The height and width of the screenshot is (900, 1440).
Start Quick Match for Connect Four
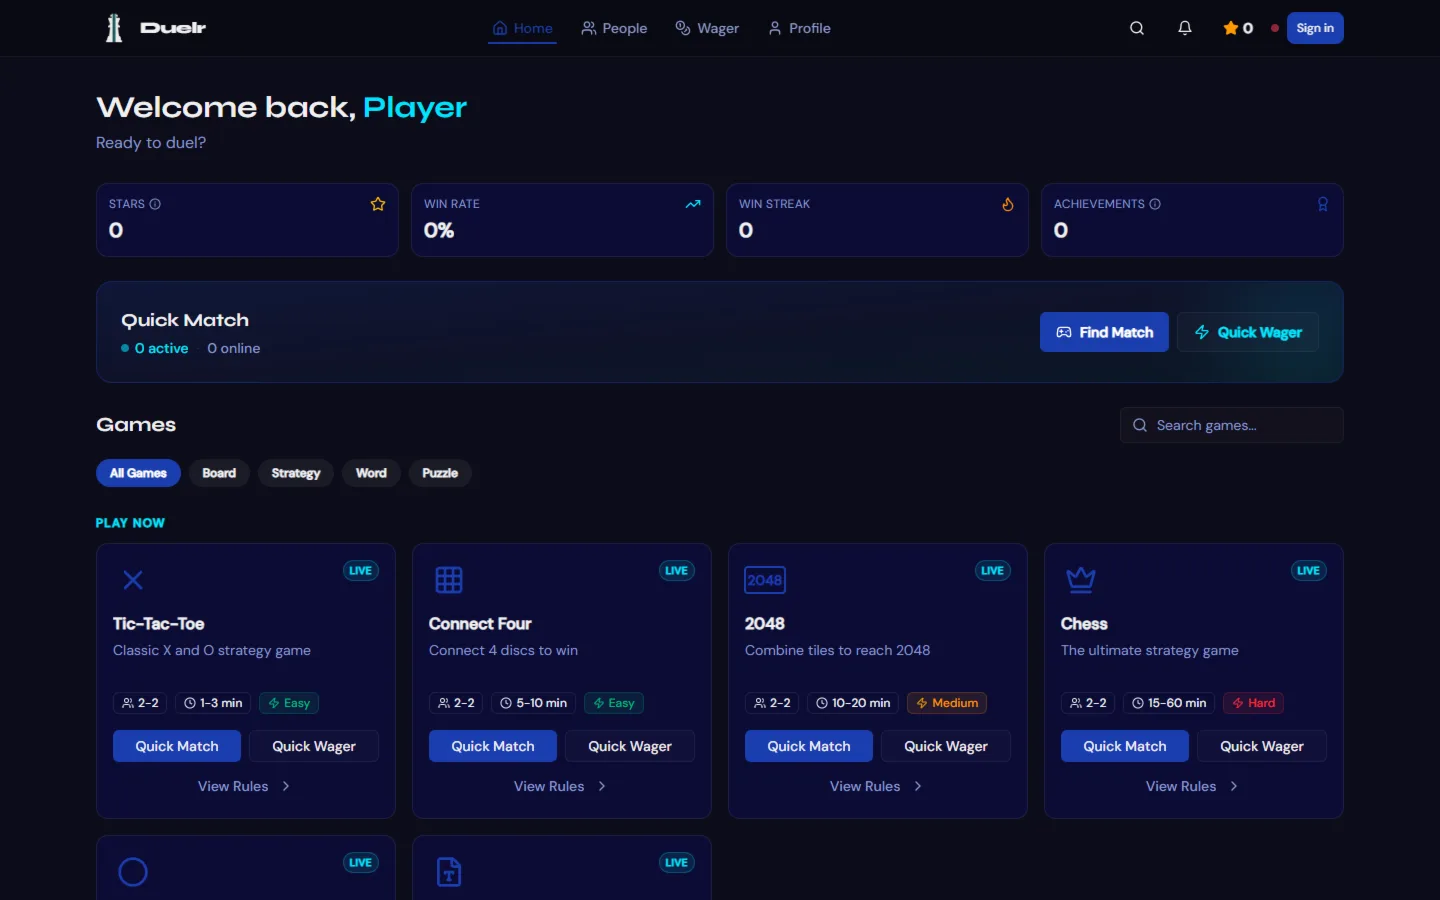493,746
